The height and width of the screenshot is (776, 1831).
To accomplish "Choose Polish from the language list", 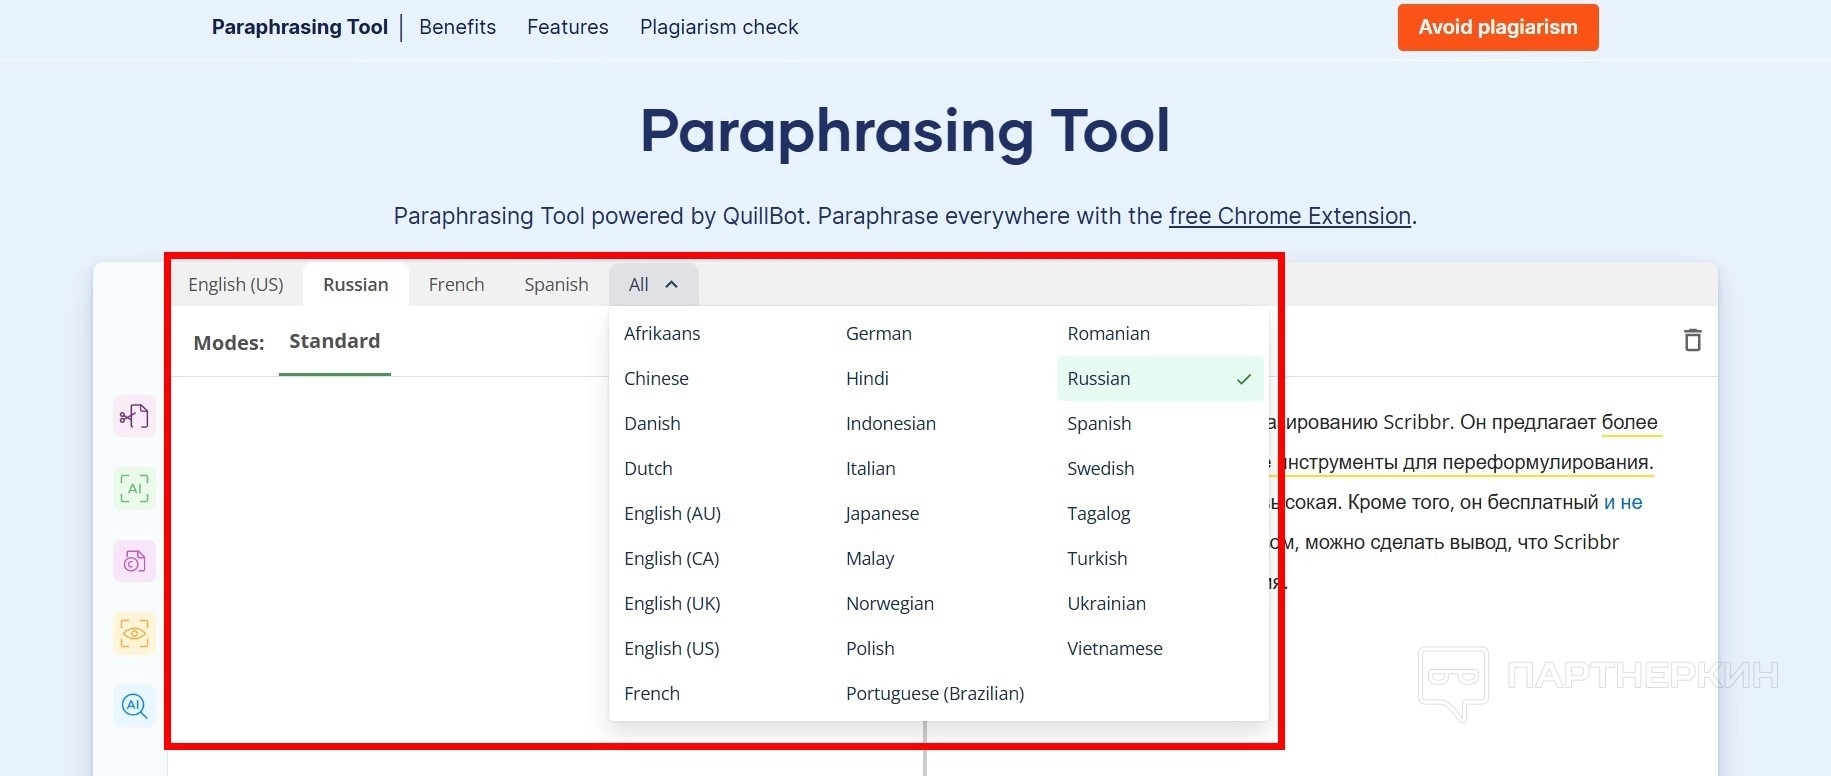I will coord(870,648).
